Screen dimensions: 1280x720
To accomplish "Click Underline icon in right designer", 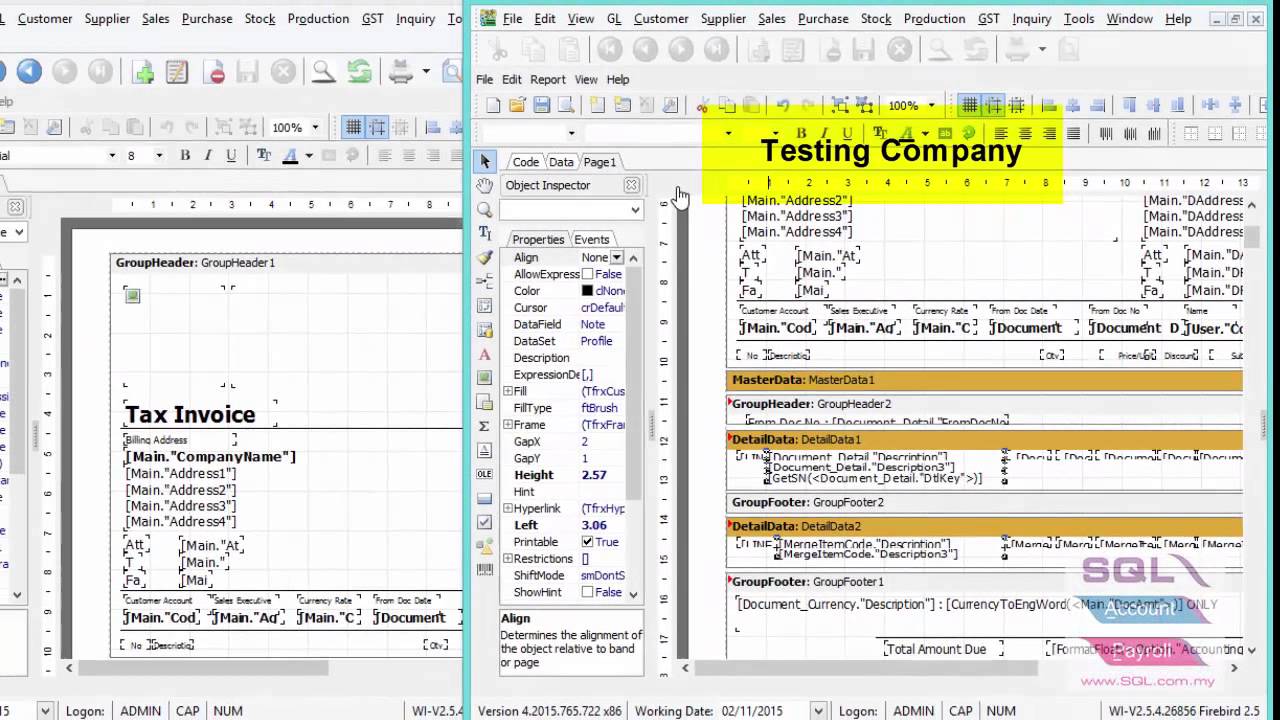I will point(848,133).
